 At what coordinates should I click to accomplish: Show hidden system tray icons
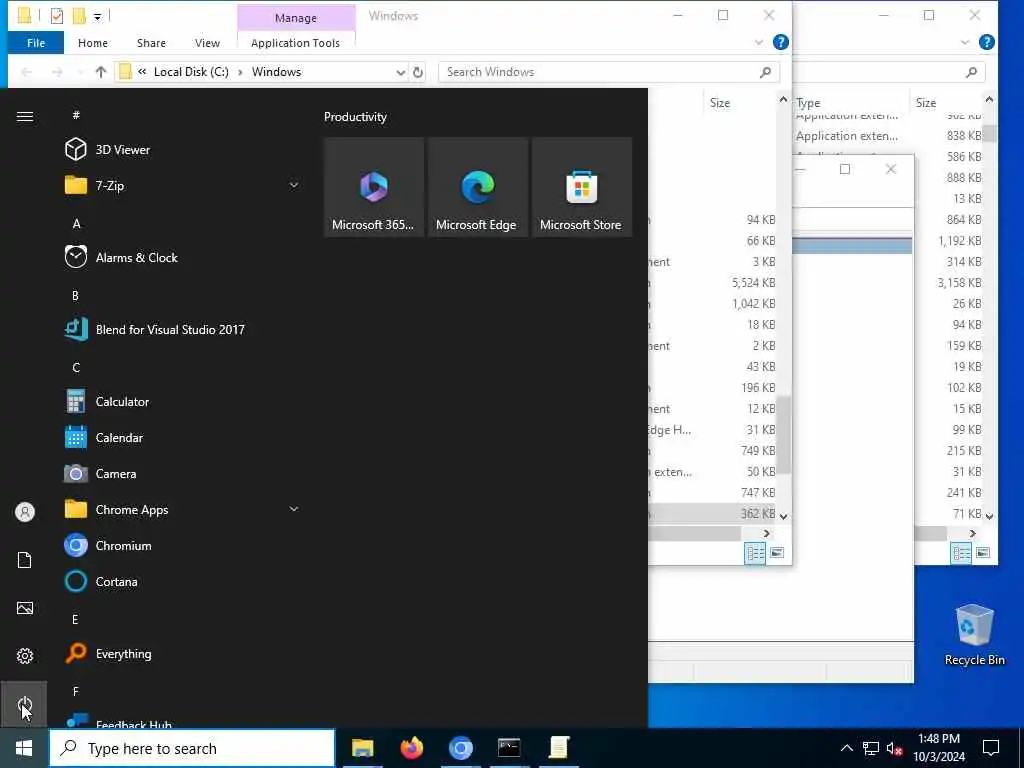pyautogui.click(x=846, y=748)
